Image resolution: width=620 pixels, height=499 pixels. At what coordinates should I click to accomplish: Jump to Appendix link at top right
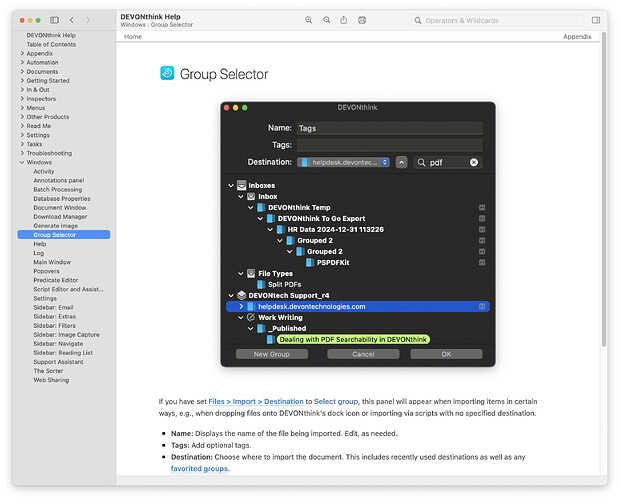(577, 36)
